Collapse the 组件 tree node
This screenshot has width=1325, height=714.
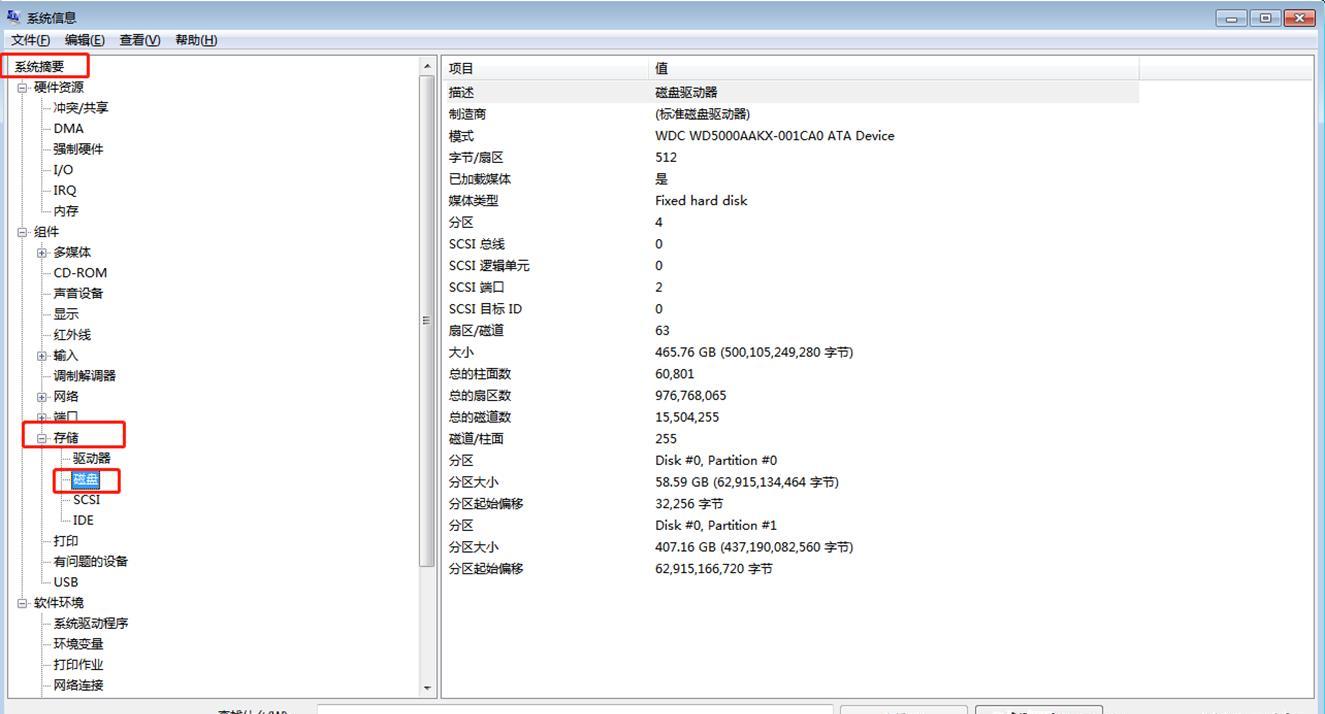[22, 231]
